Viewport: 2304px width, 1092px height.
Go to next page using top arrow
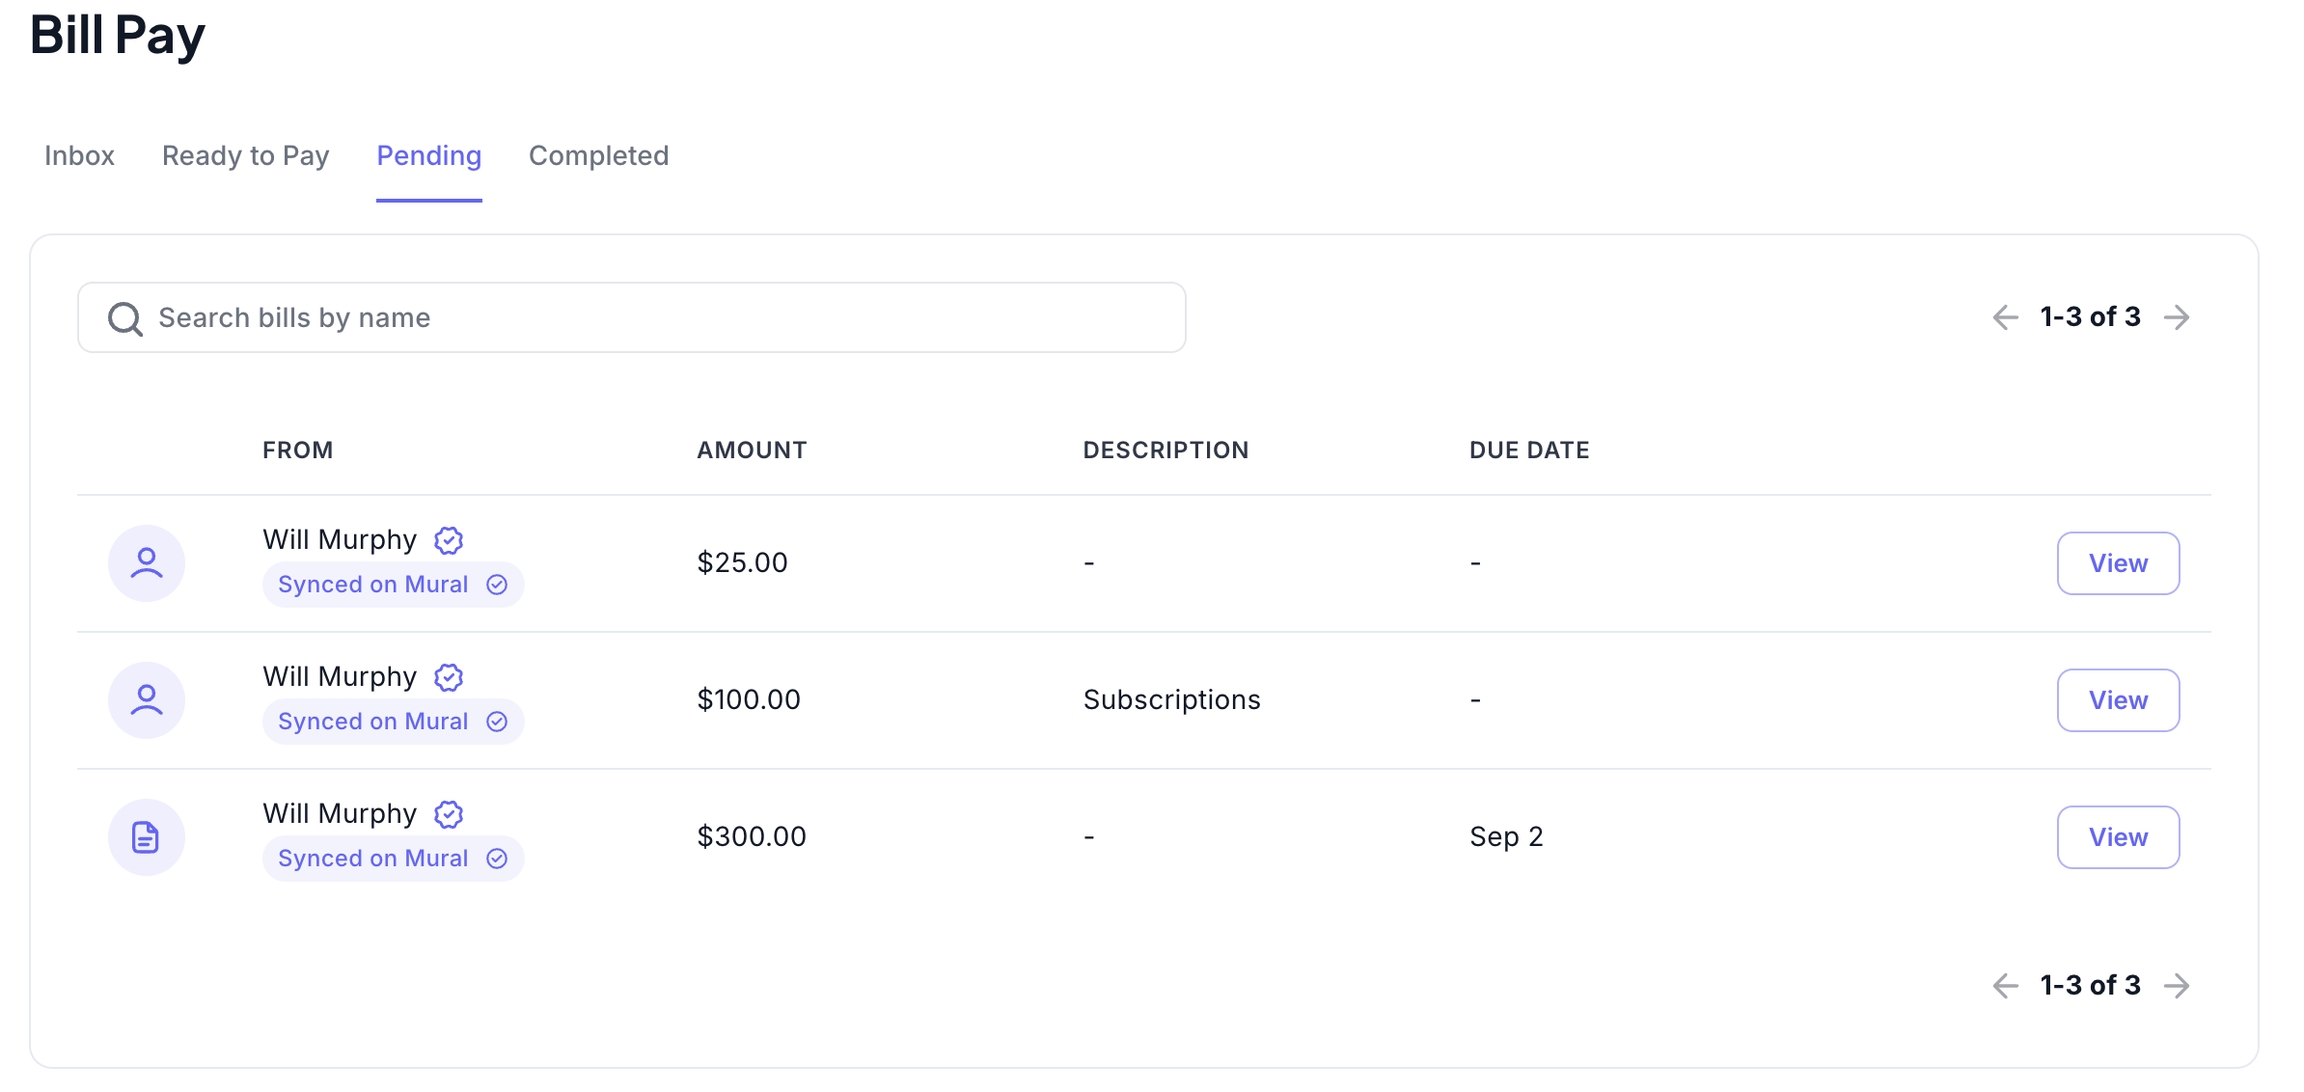tap(2177, 318)
